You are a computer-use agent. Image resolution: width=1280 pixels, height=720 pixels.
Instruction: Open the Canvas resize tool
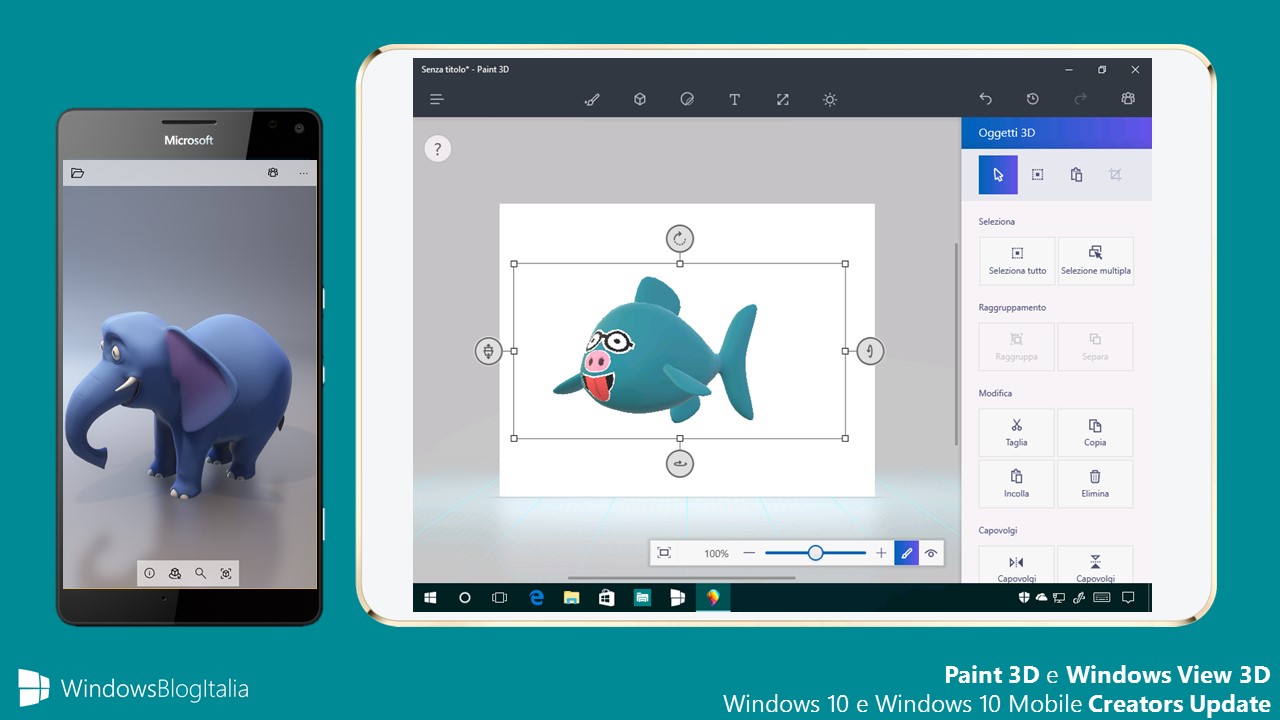coord(783,99)
